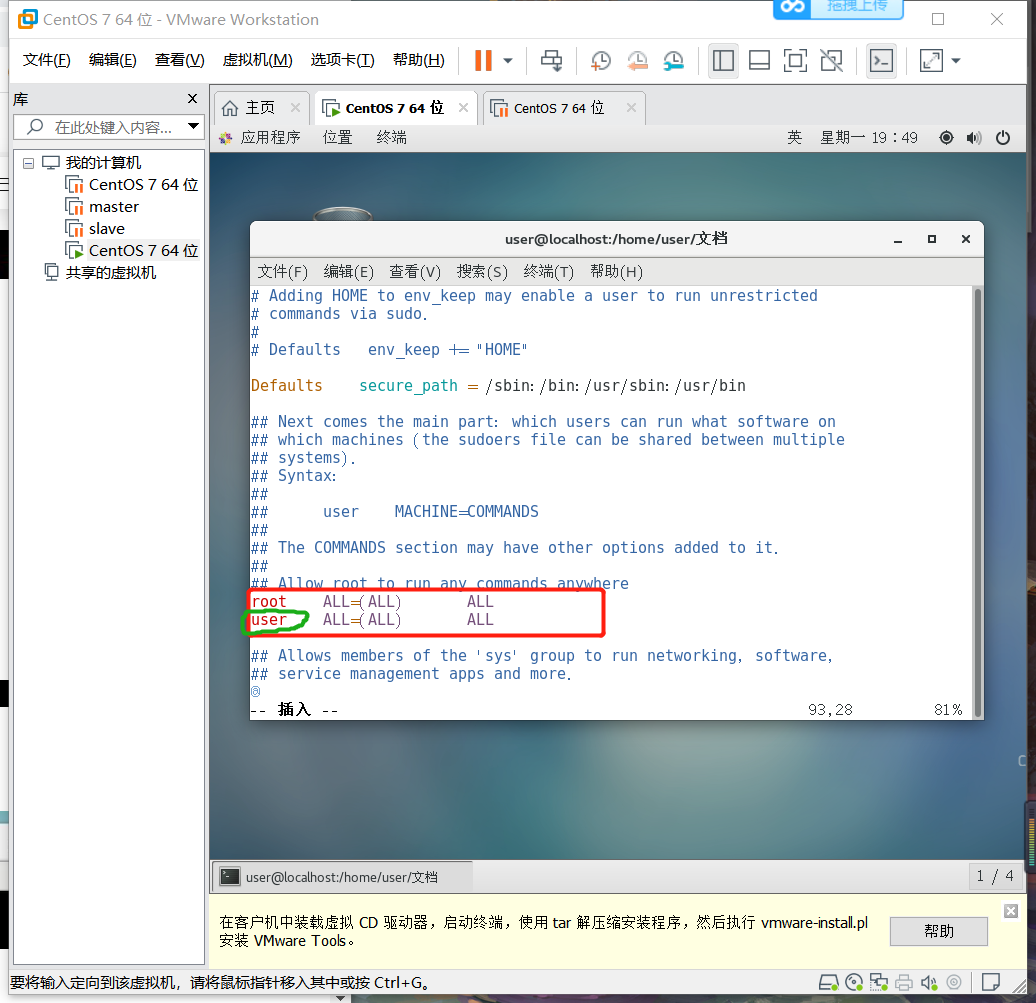Open the library search dropdown arrow
The height and width of the screenshot is (1003, 1036).
[x=193, y=126]
